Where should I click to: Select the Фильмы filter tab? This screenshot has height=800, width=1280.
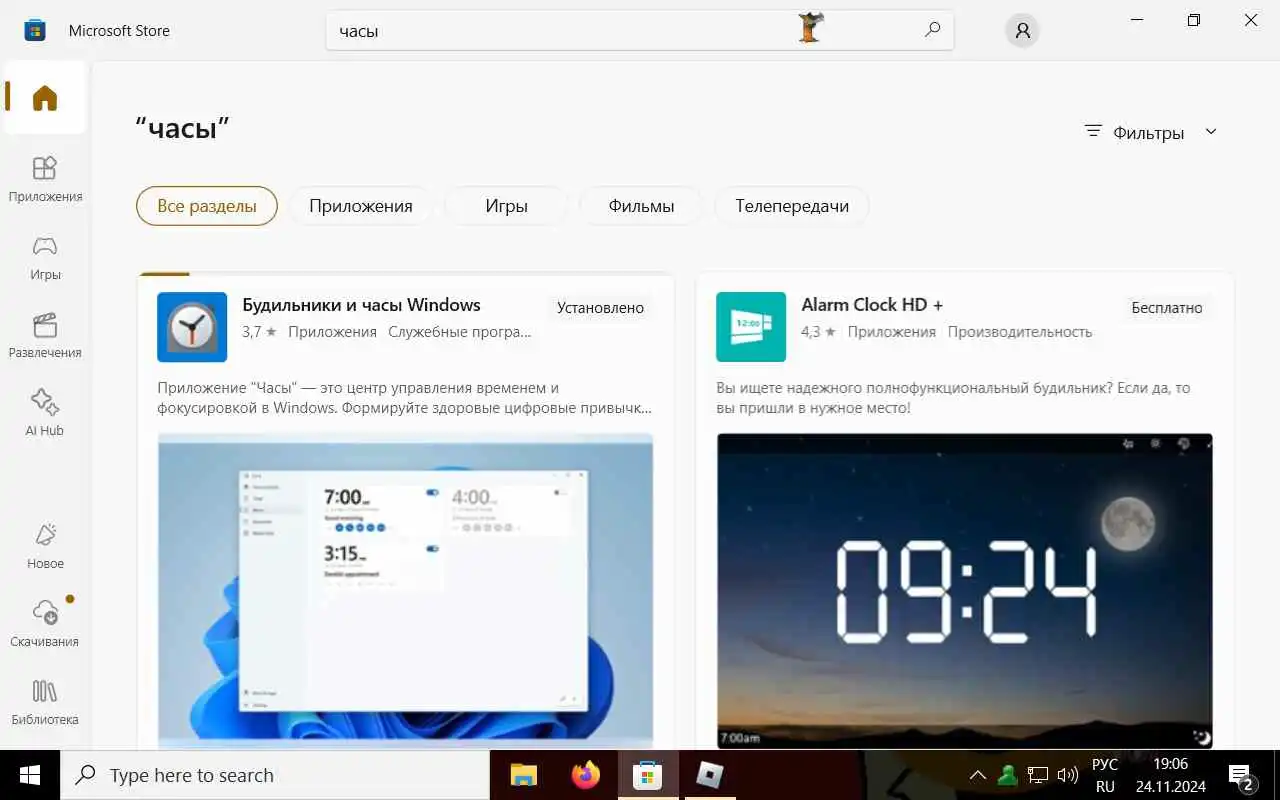(641, 206)
